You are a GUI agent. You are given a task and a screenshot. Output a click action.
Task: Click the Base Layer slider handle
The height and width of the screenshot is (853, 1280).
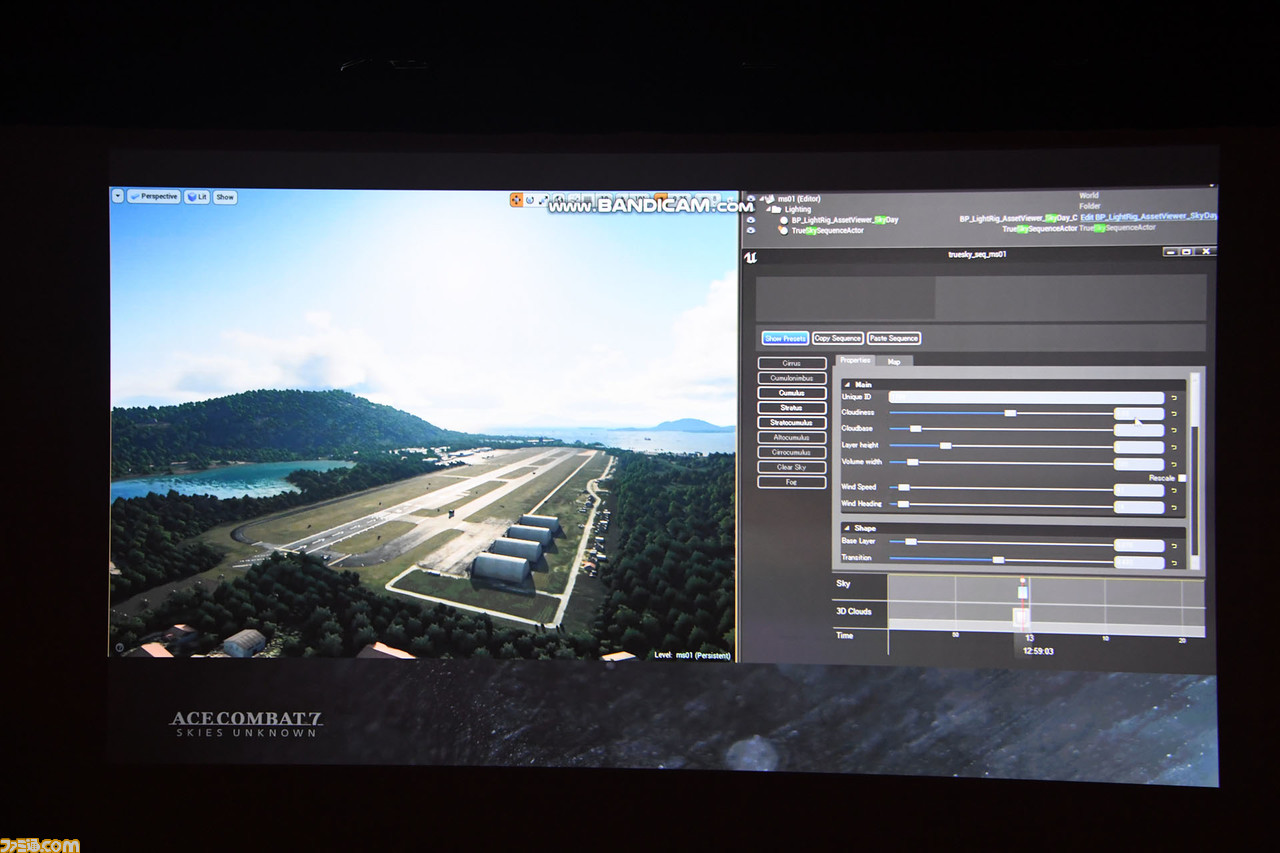910,542
